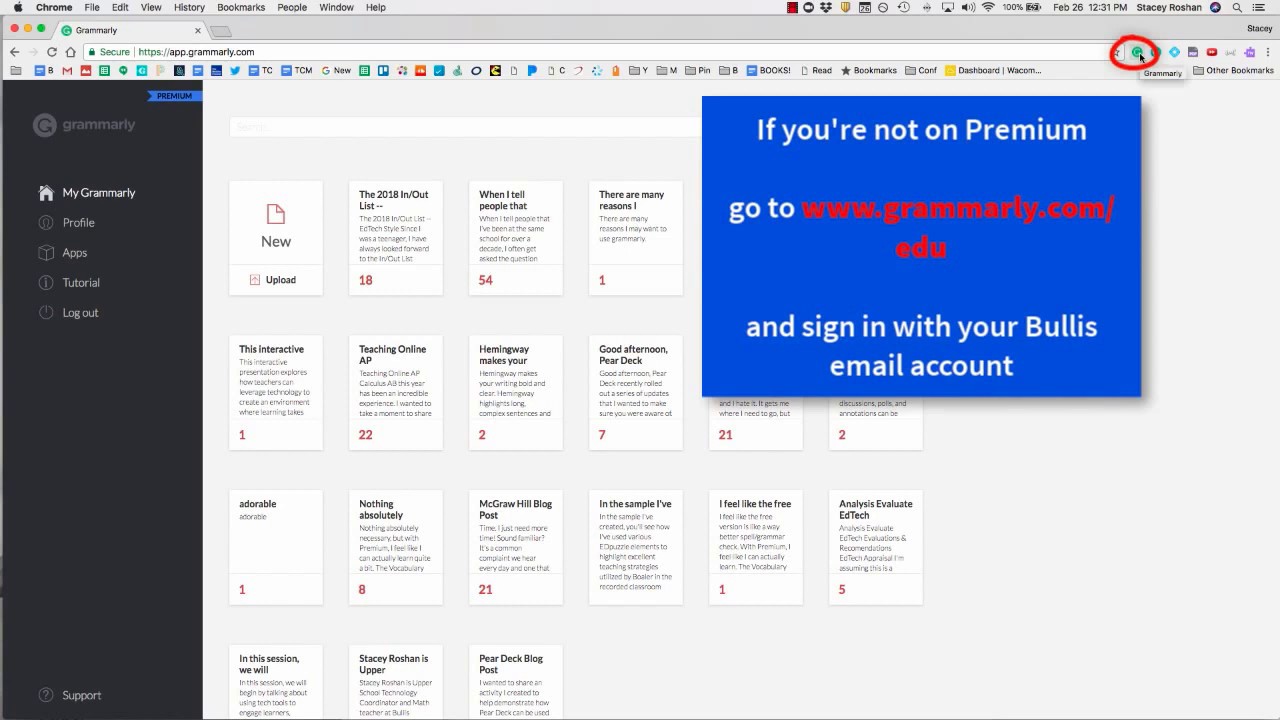Viewport: 1280px width, 720px height.
Task: Close the Grammarly tab
Action: (x=197, y=30)
